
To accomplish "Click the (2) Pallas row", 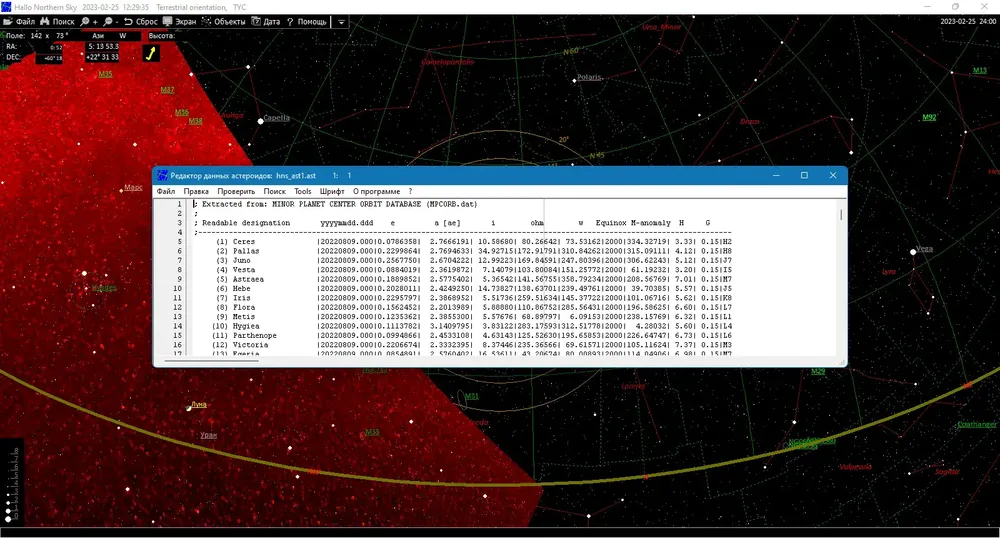I will [473, 251].
